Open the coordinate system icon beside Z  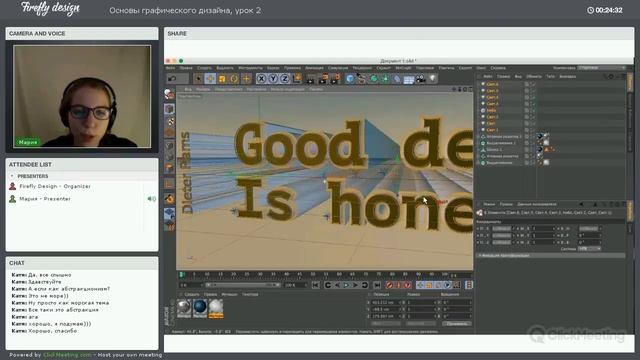[297, 78]
